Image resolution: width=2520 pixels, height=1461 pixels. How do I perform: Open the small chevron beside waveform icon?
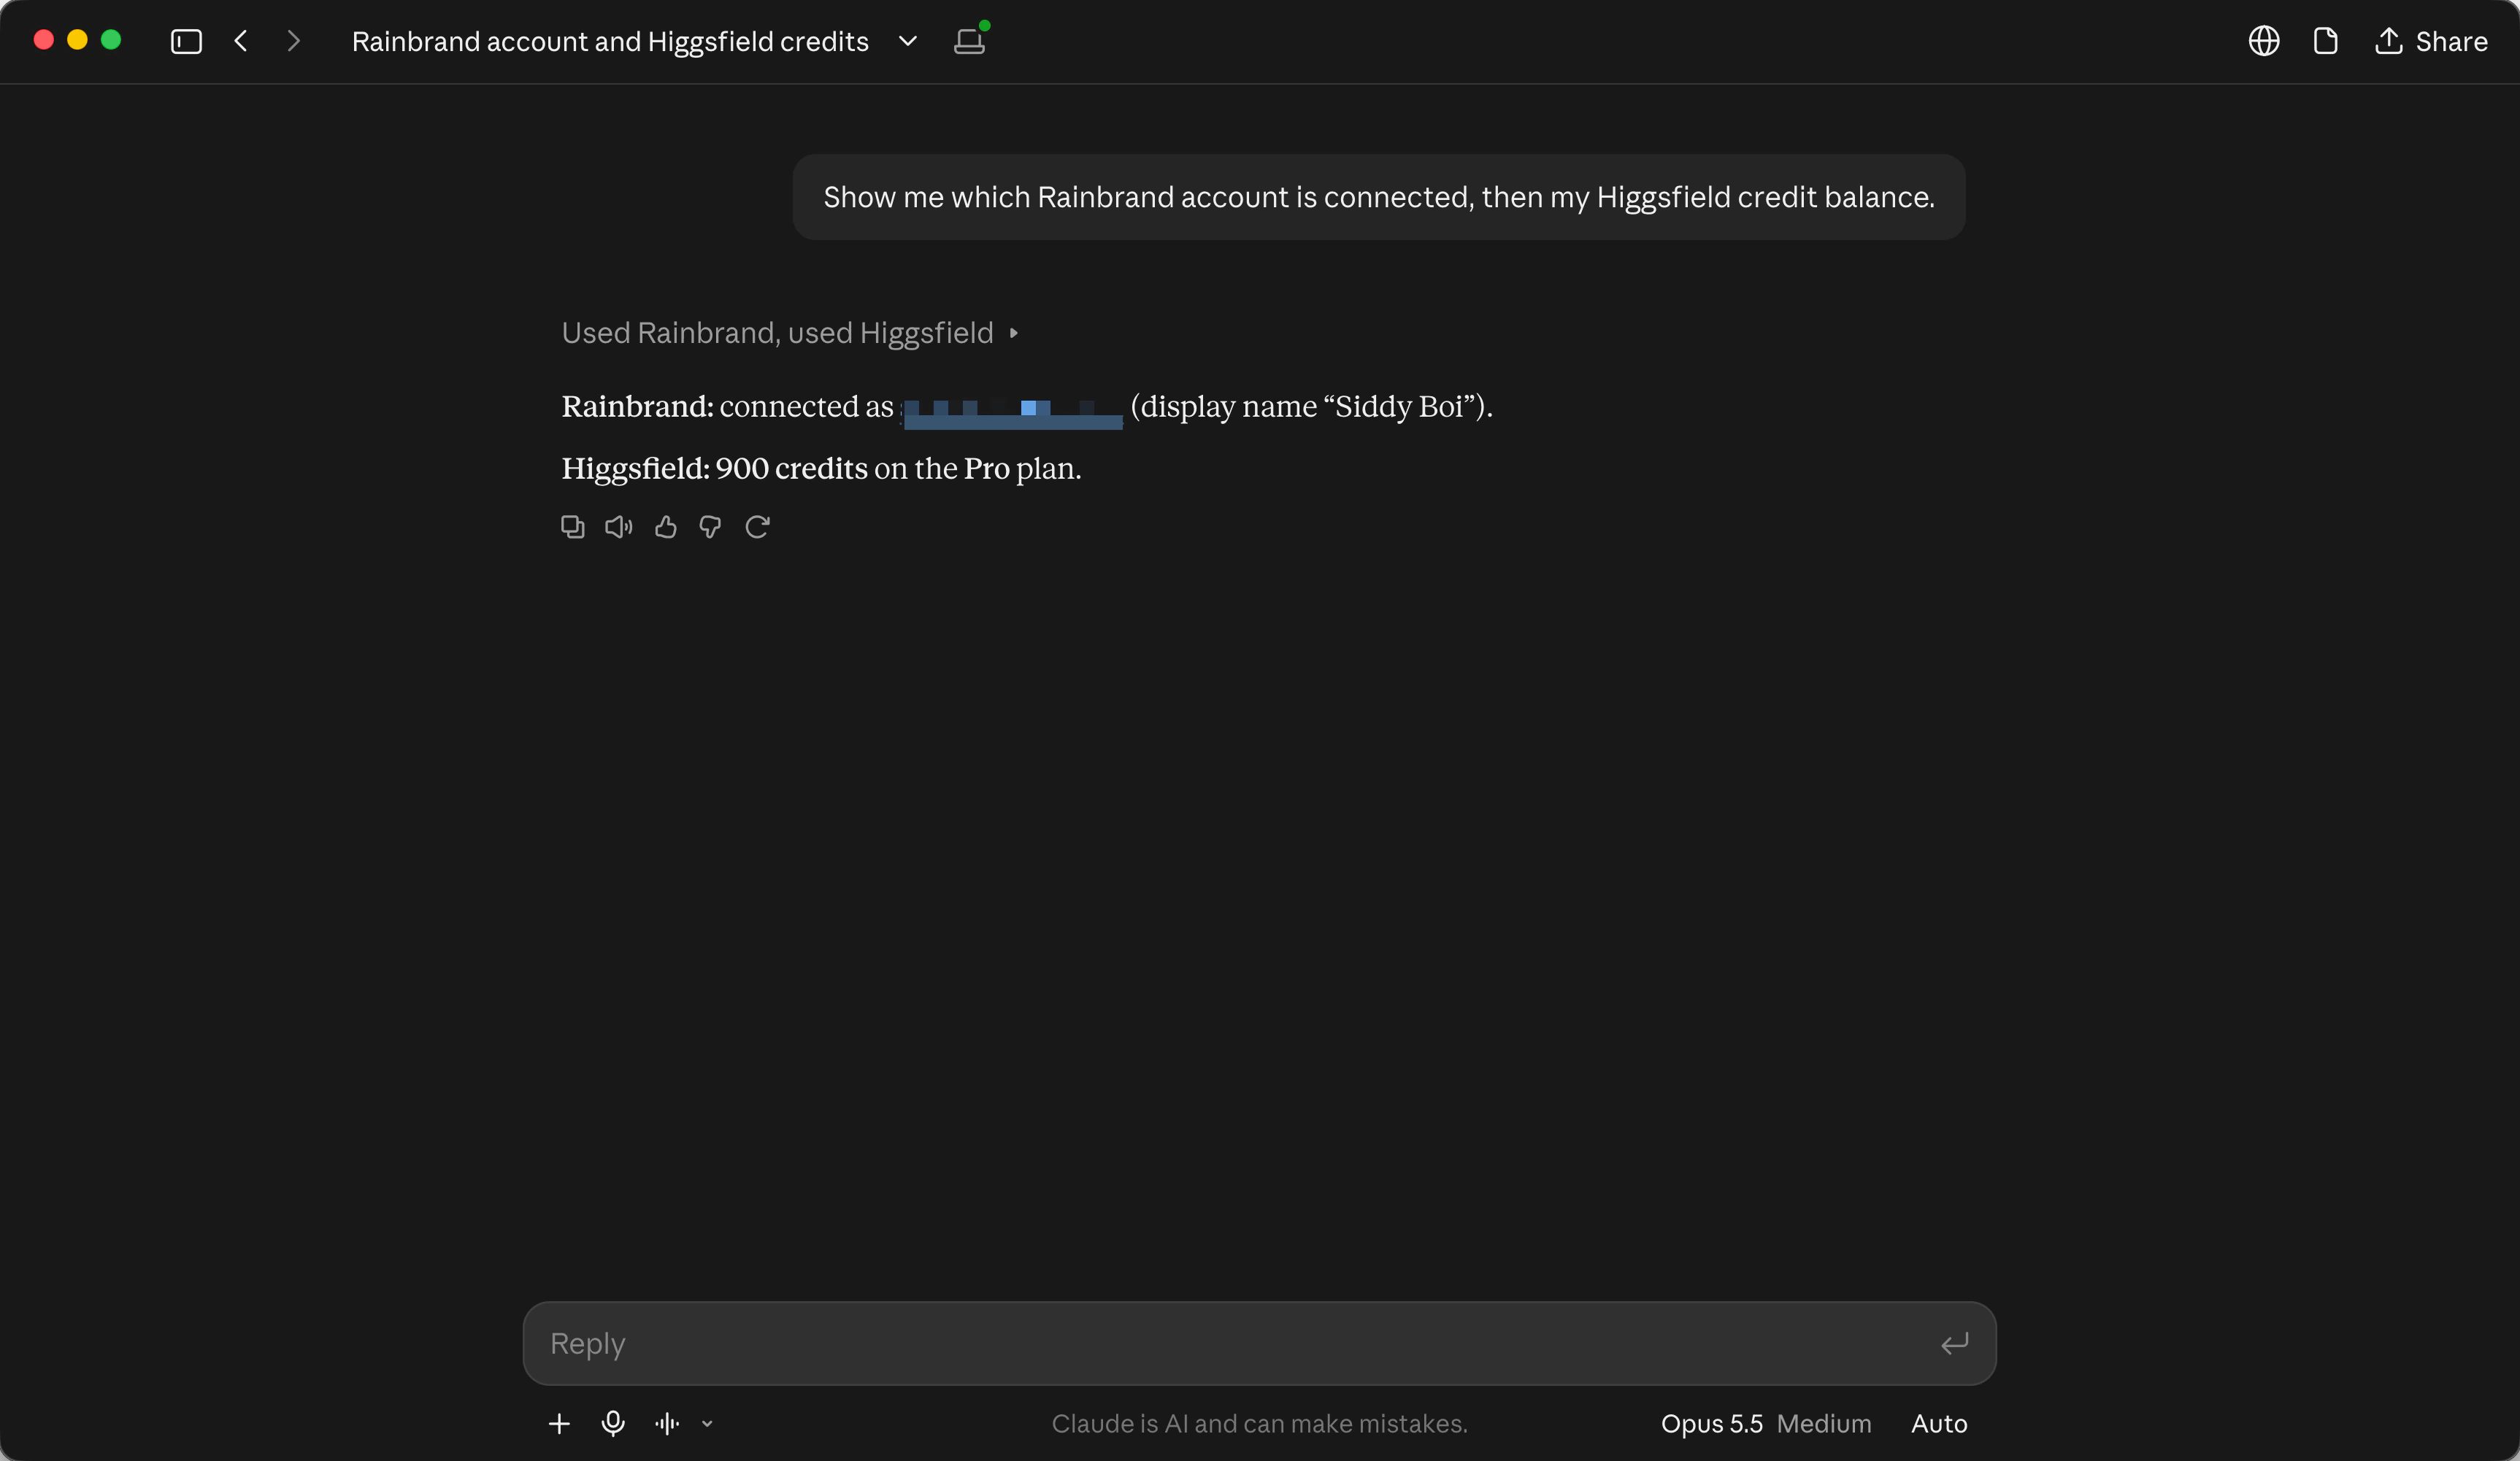tap(707, 1424)
